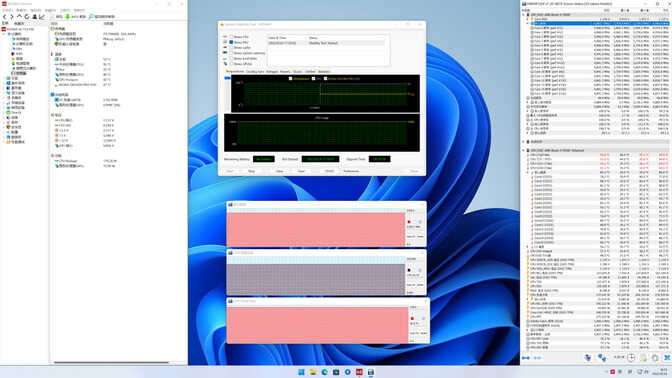Click Stop button in stability test
Viewport: 672px width, 378px height.
coord(252,171)
